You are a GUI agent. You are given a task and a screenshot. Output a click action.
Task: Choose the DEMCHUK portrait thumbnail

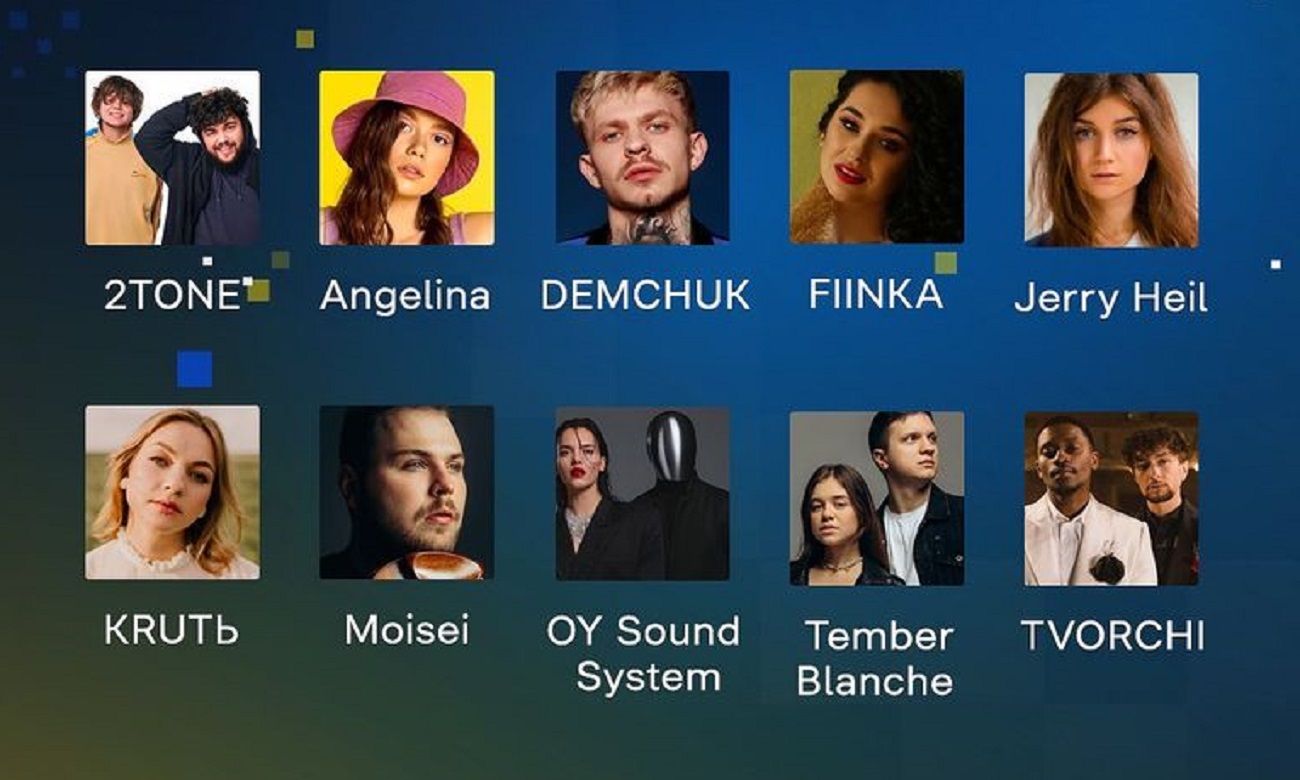[642, 158]
